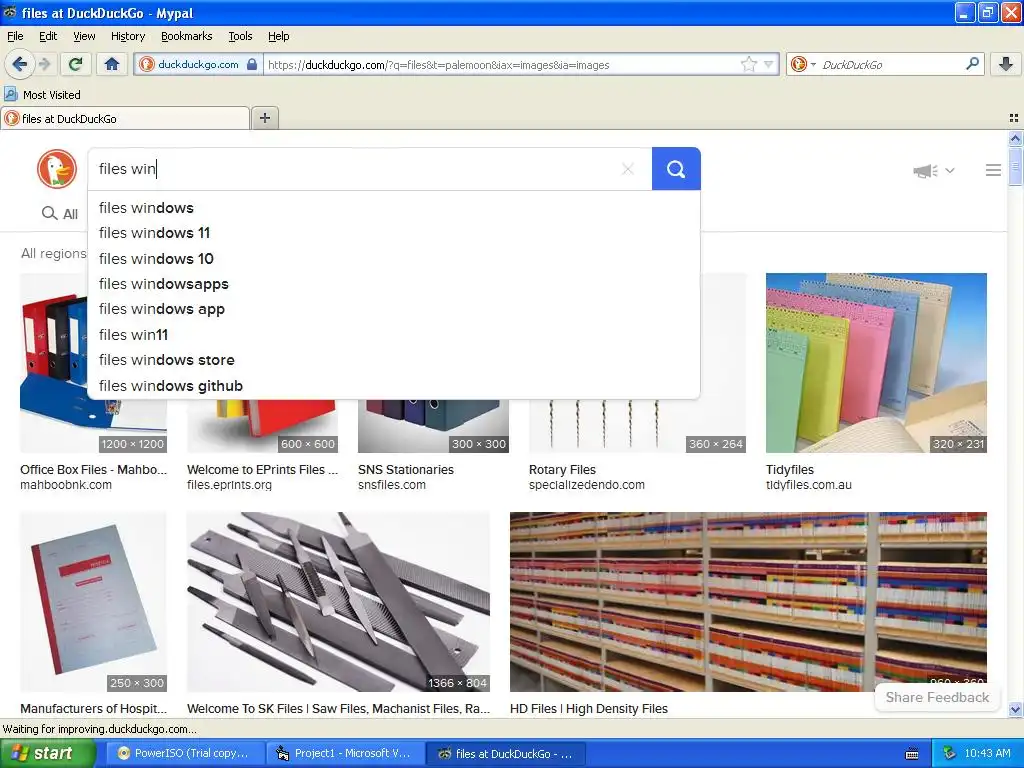Open the Windows Start button

47,753
